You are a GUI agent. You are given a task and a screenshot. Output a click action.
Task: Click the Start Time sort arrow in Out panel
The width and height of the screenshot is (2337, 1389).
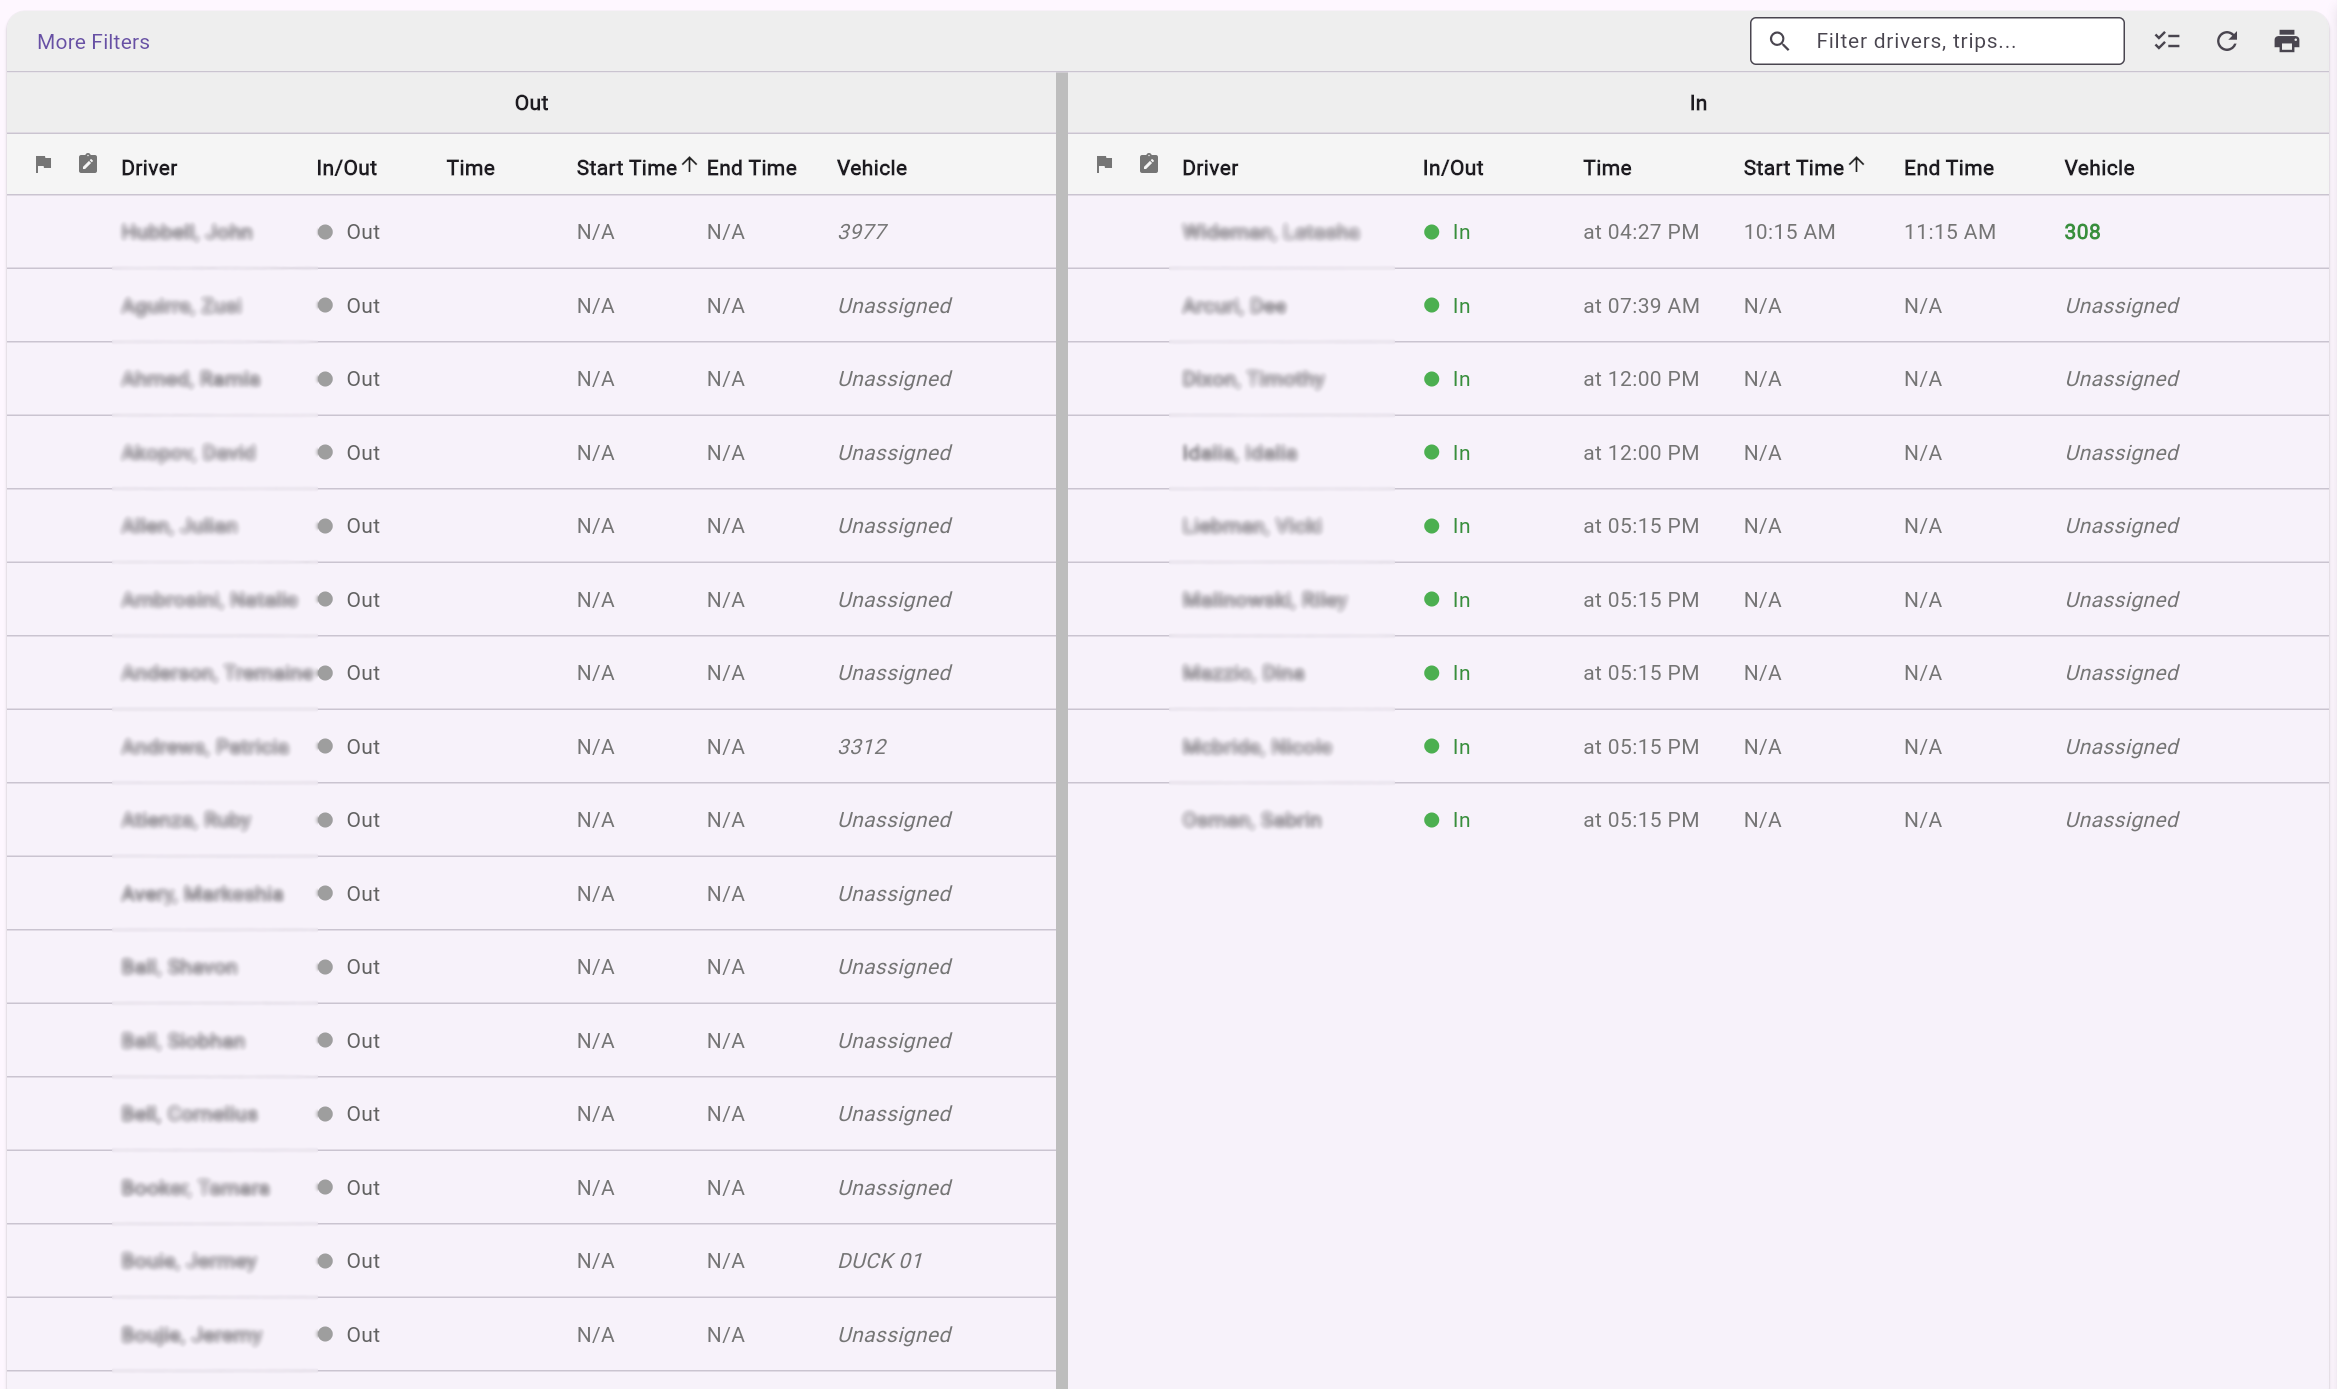(x=690, y=163)
